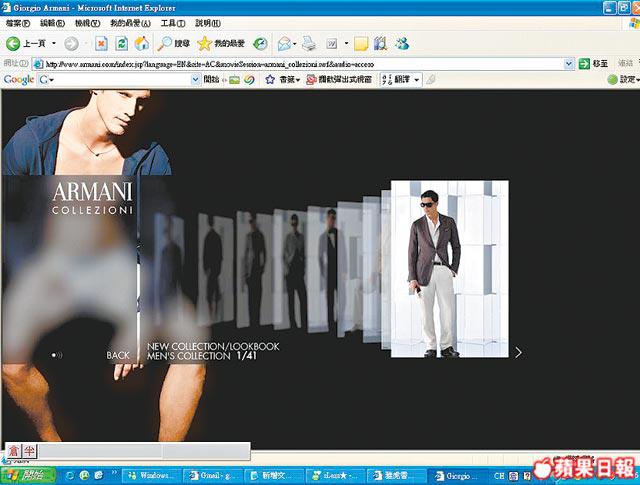Open the History clock icon
This screenshot has height=485, width=640.
click(260, 43)
